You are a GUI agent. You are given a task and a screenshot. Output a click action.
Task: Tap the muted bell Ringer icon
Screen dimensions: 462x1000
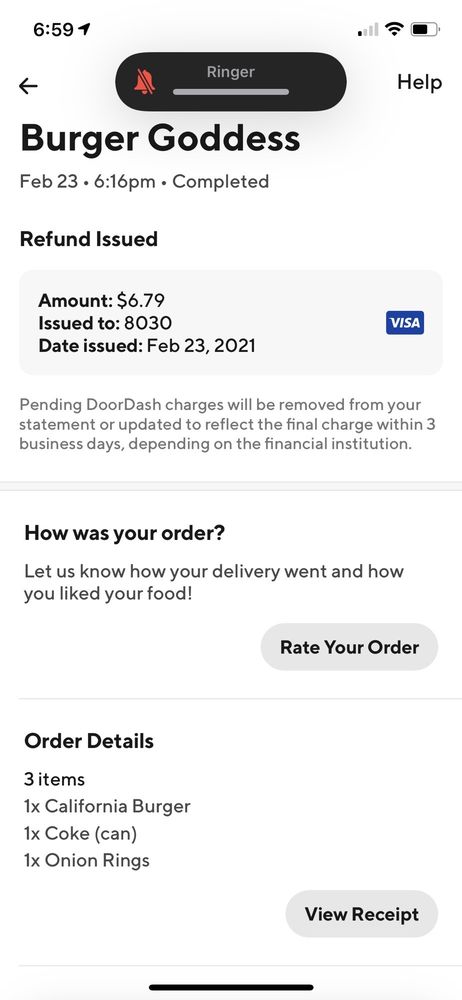(x=145, y=82)
